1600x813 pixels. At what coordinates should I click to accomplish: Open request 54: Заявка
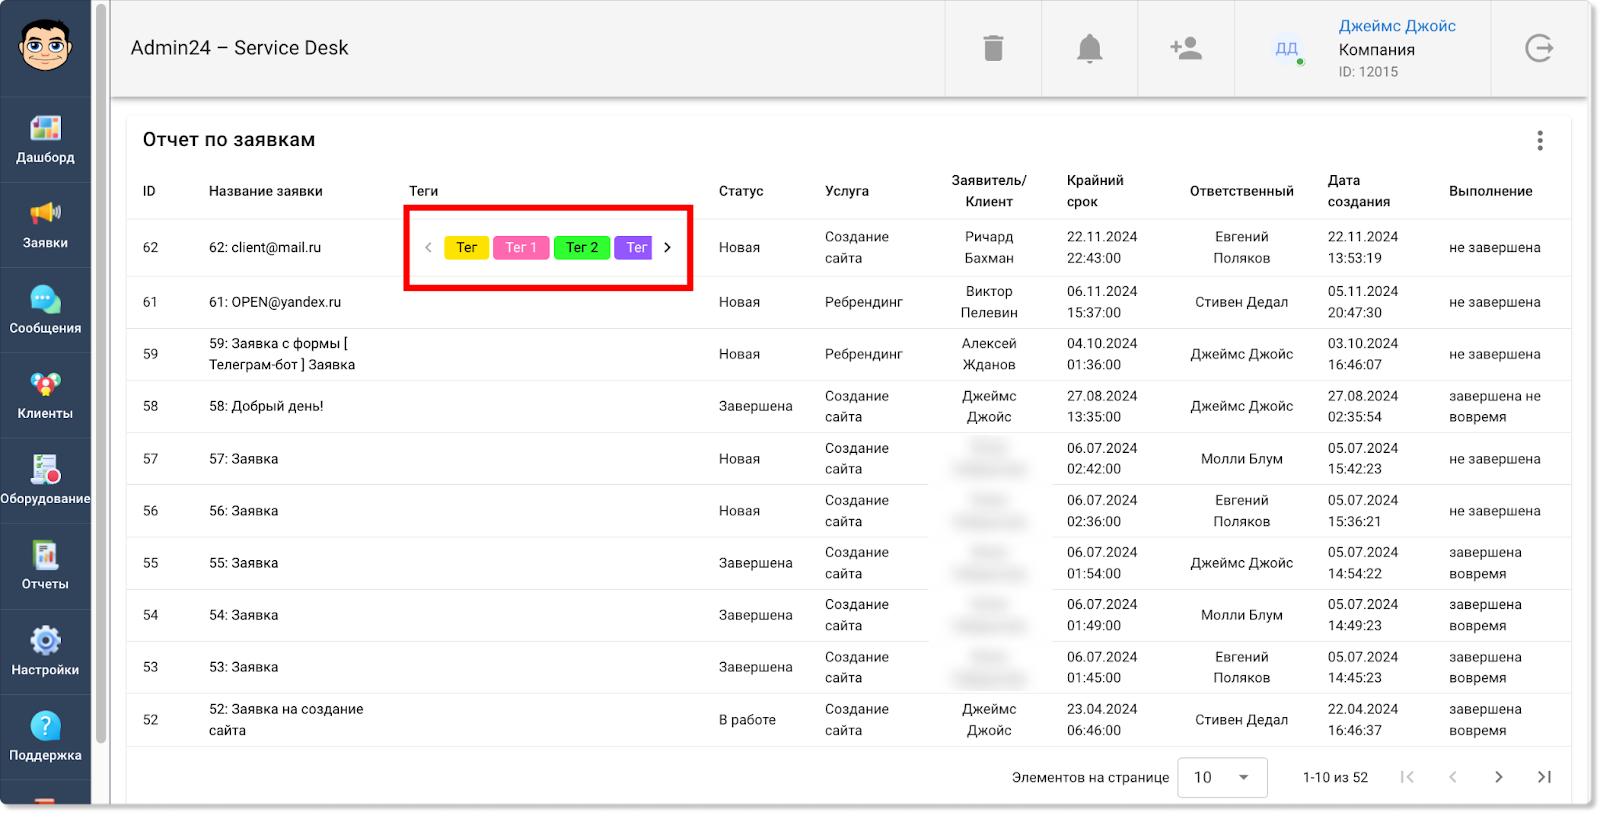(244, 615)
